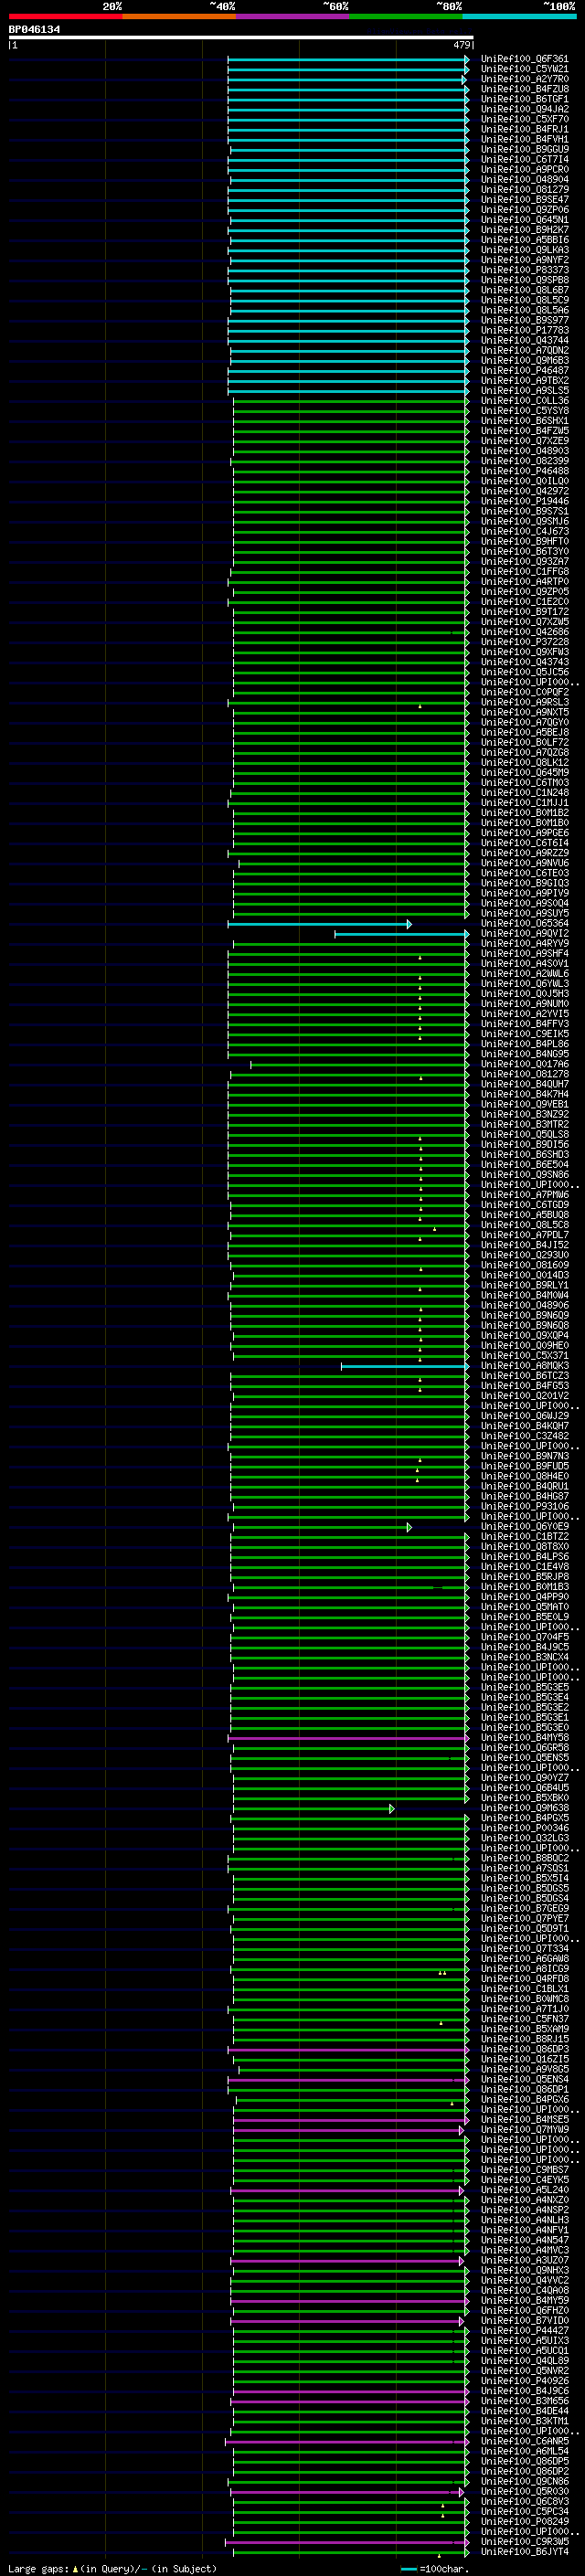Click the red 20% identity legend segment
This screenshot has width=585, height=2576.
point(65,16)
